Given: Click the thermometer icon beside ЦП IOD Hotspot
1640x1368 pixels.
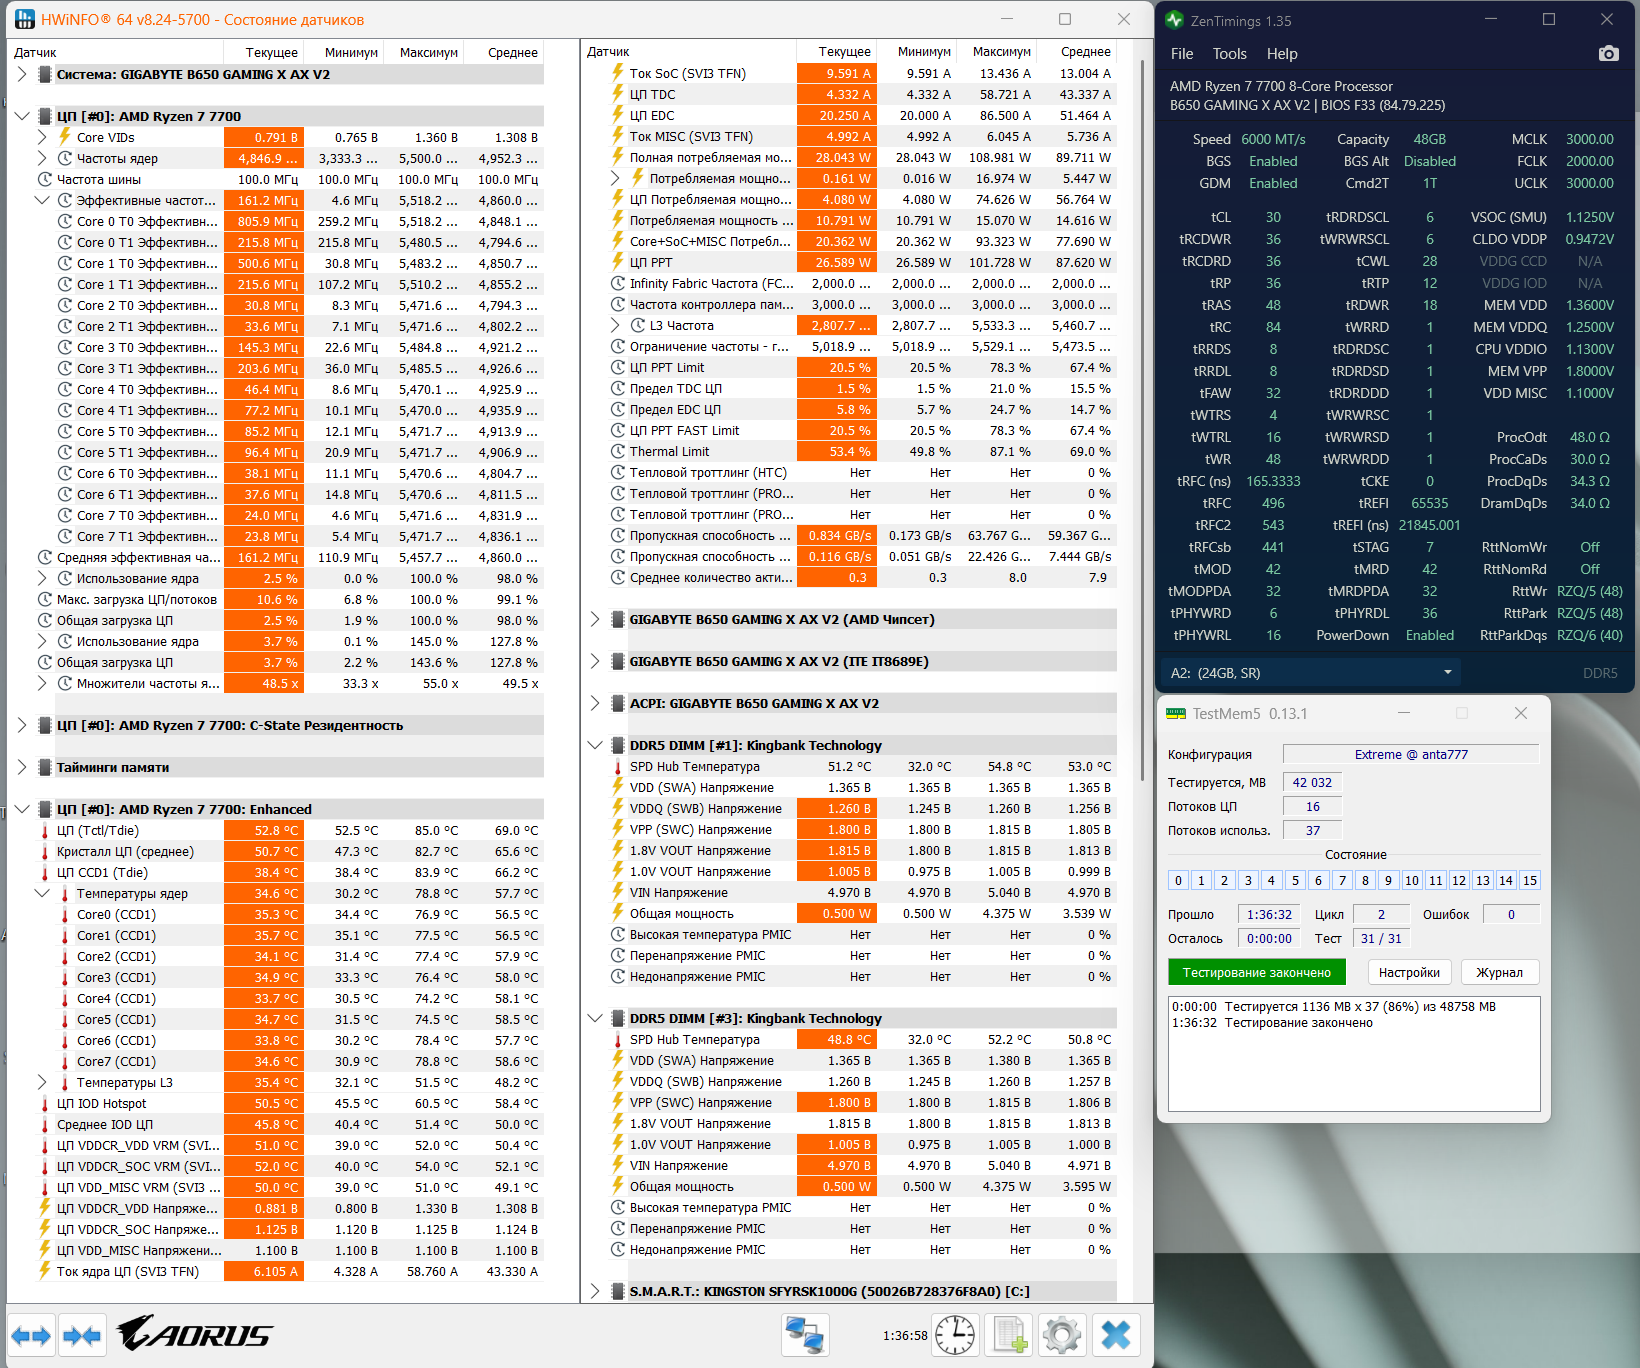Looking at the screenshot, I should (45, 1103).
